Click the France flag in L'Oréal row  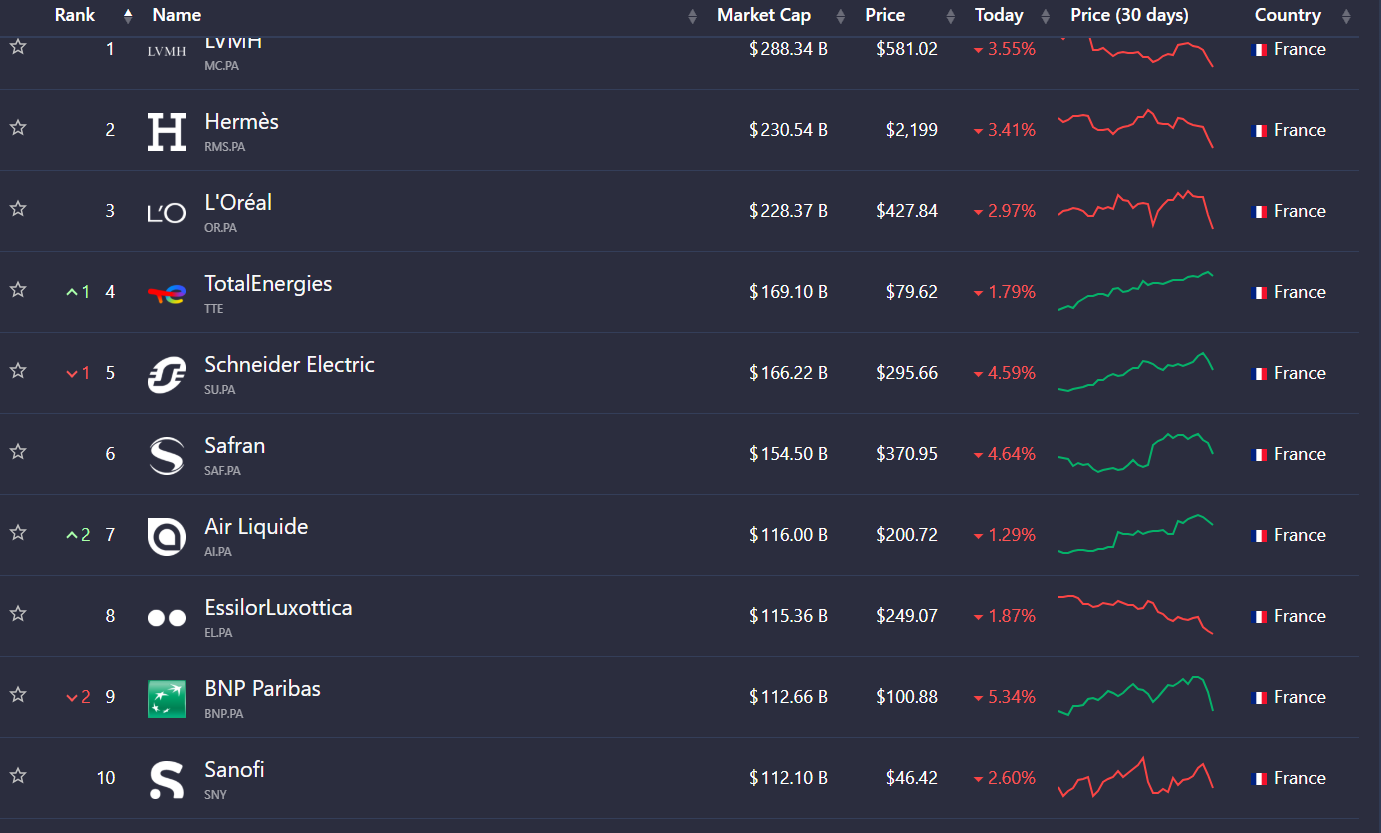point(1261,212)
